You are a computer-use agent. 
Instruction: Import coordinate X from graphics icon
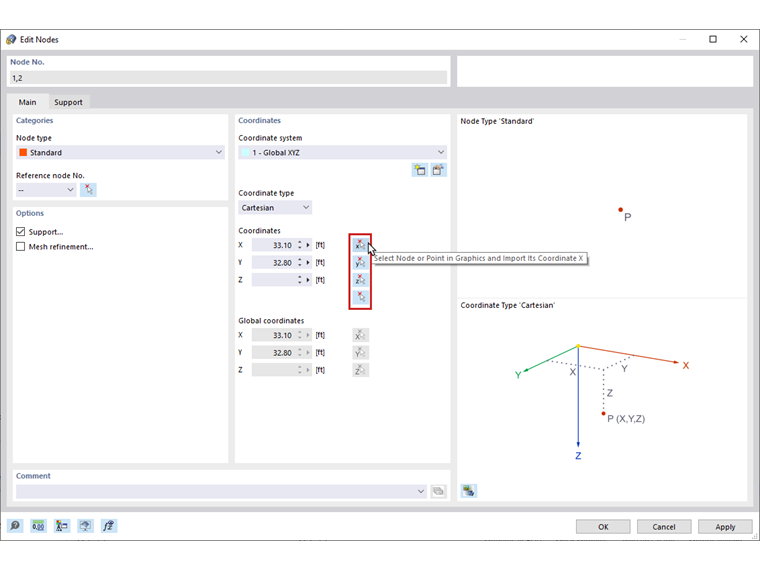click(x=360, y=245)
